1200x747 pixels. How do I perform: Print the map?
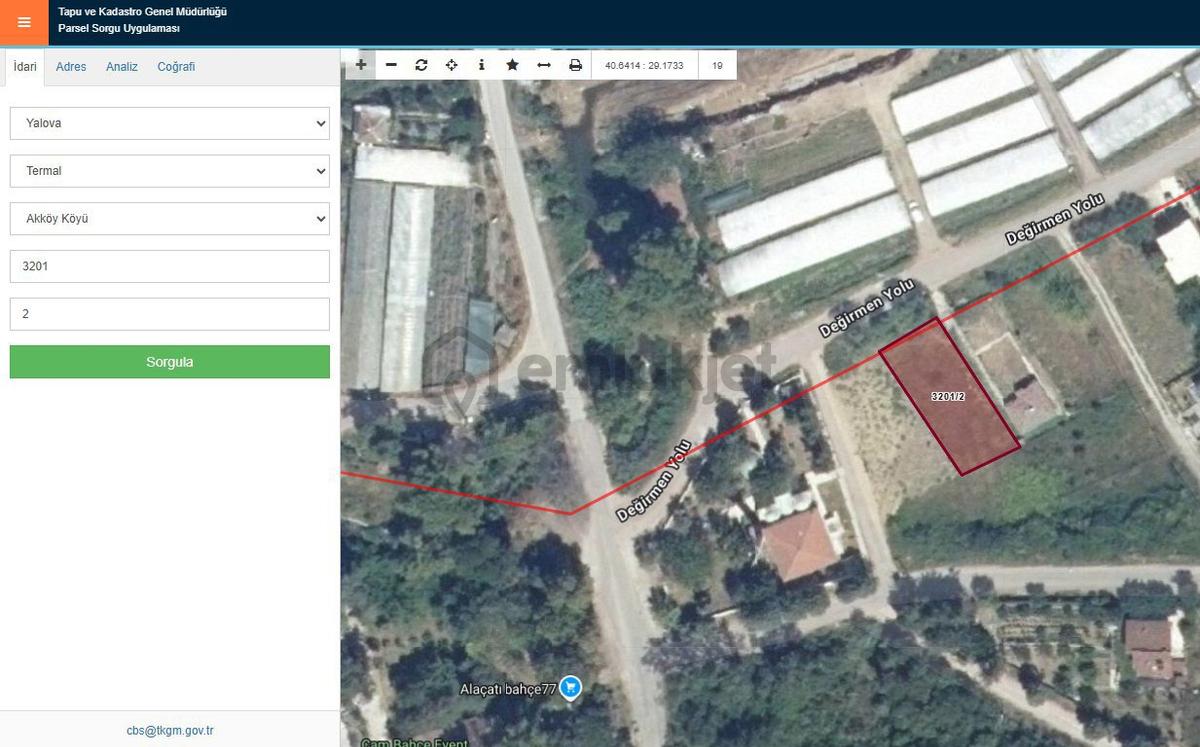tap(575, 65)
